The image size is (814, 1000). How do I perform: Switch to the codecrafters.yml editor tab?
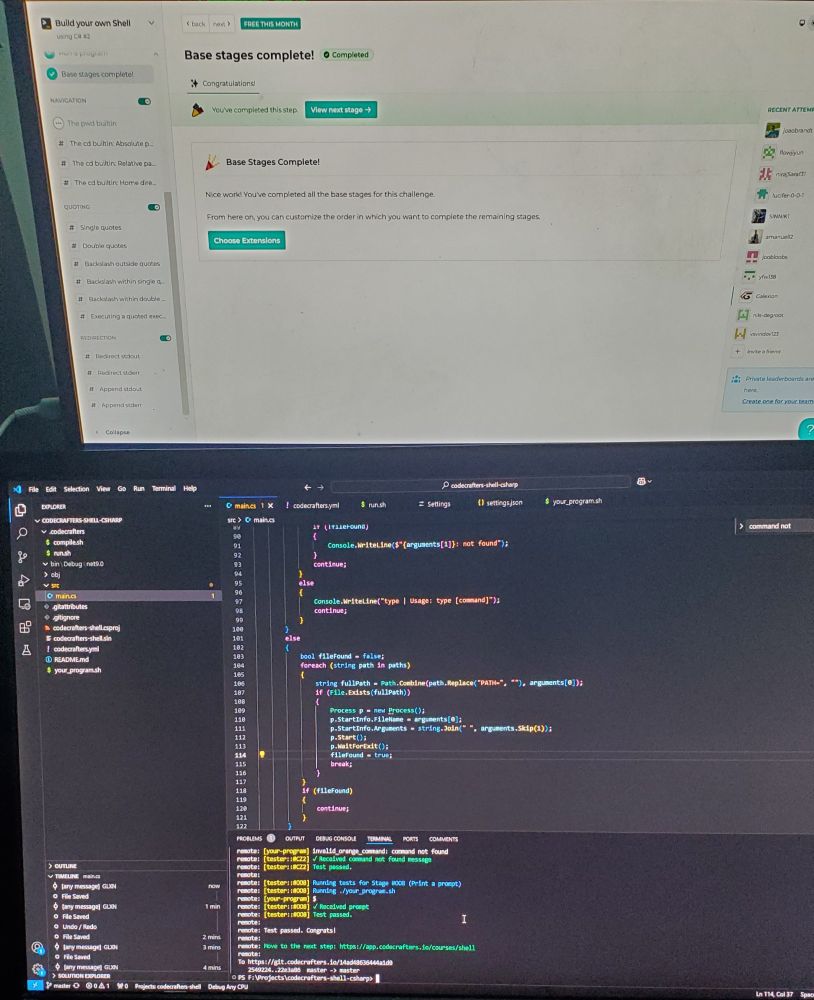[313, 505]
